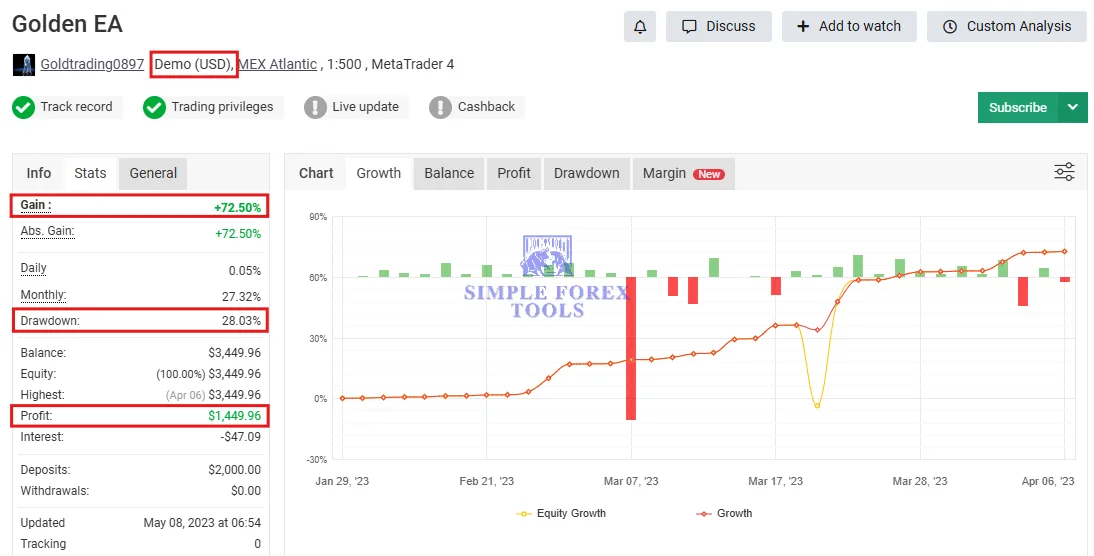Open the Discuss button
1094x556 pixels.
(718, 27)
